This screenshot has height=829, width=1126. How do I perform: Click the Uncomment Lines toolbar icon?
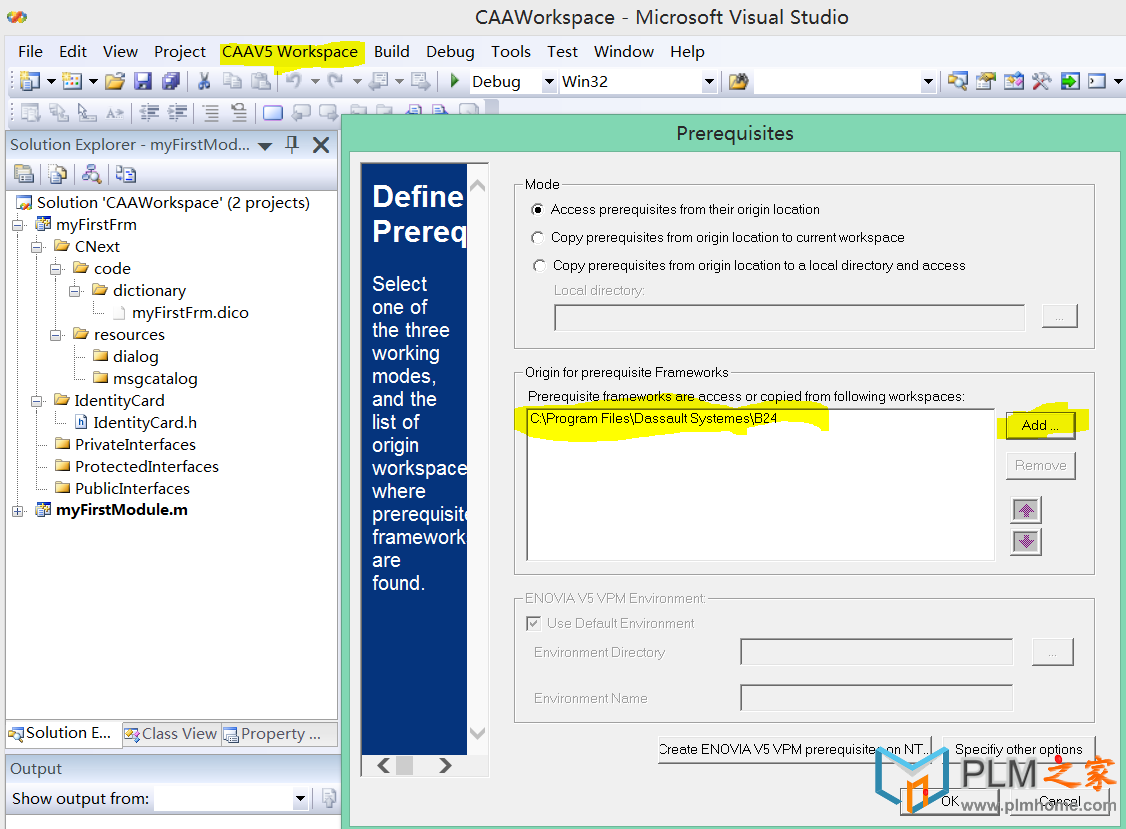pos(238,112)
